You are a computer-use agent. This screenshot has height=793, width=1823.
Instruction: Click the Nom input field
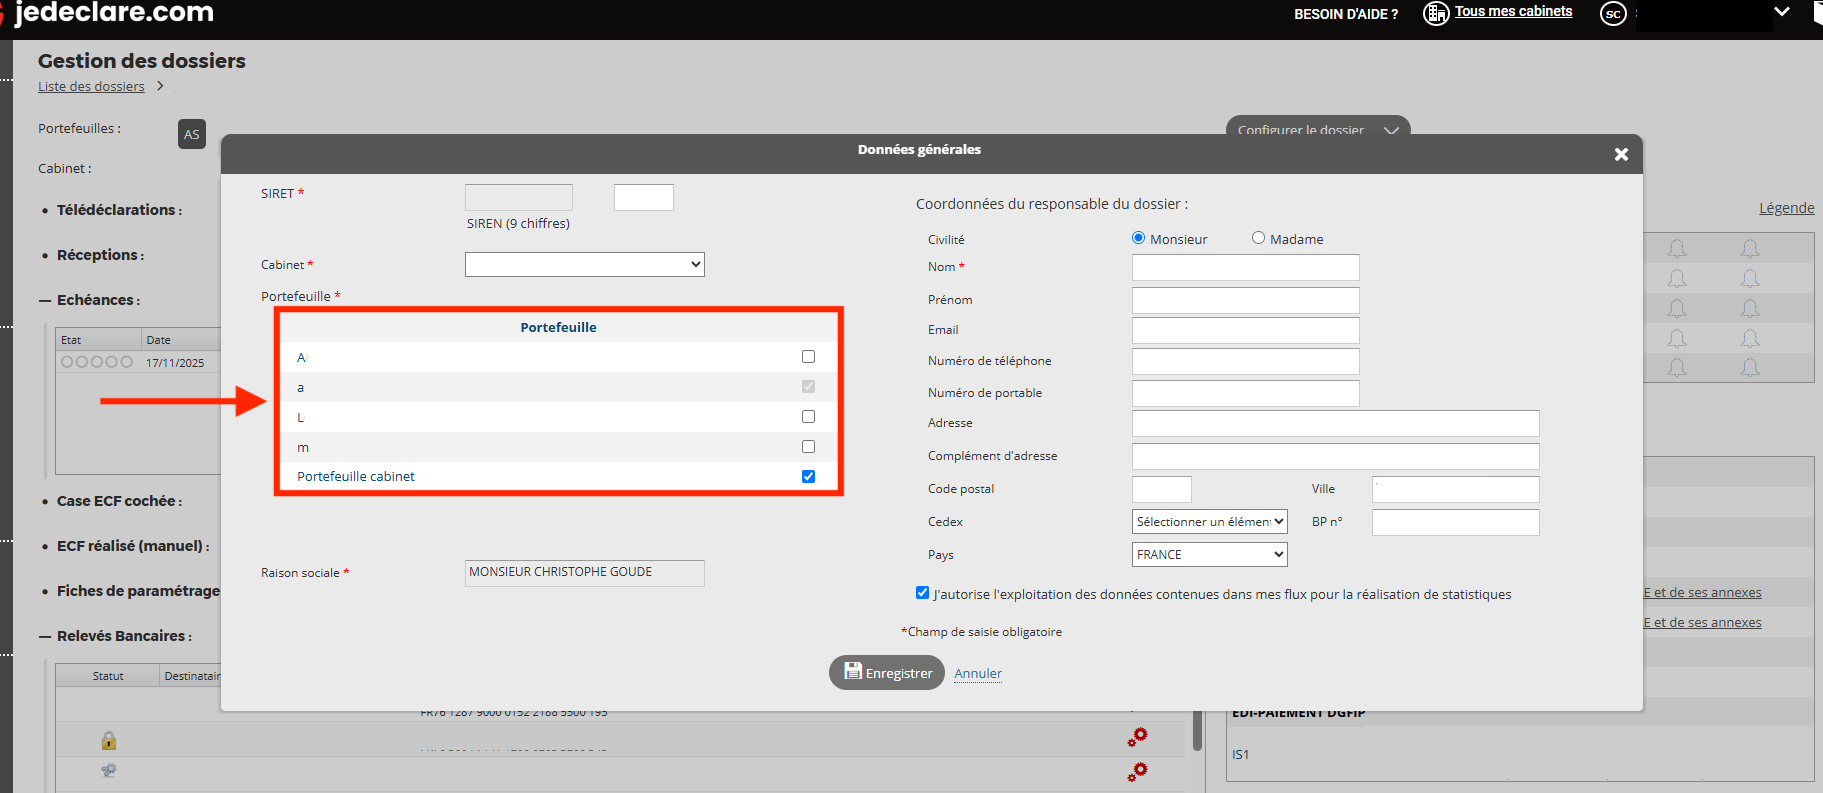click(1246, 267)
